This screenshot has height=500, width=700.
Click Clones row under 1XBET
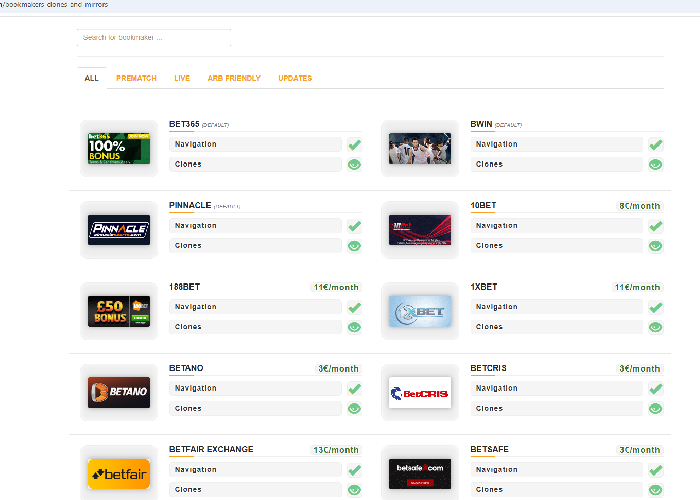click(557, 327)
